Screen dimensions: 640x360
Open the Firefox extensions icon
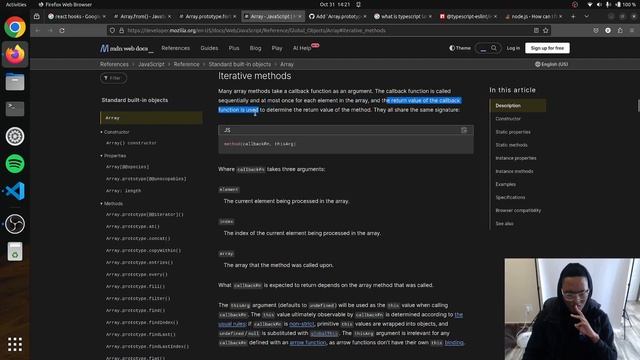(620, 30)
